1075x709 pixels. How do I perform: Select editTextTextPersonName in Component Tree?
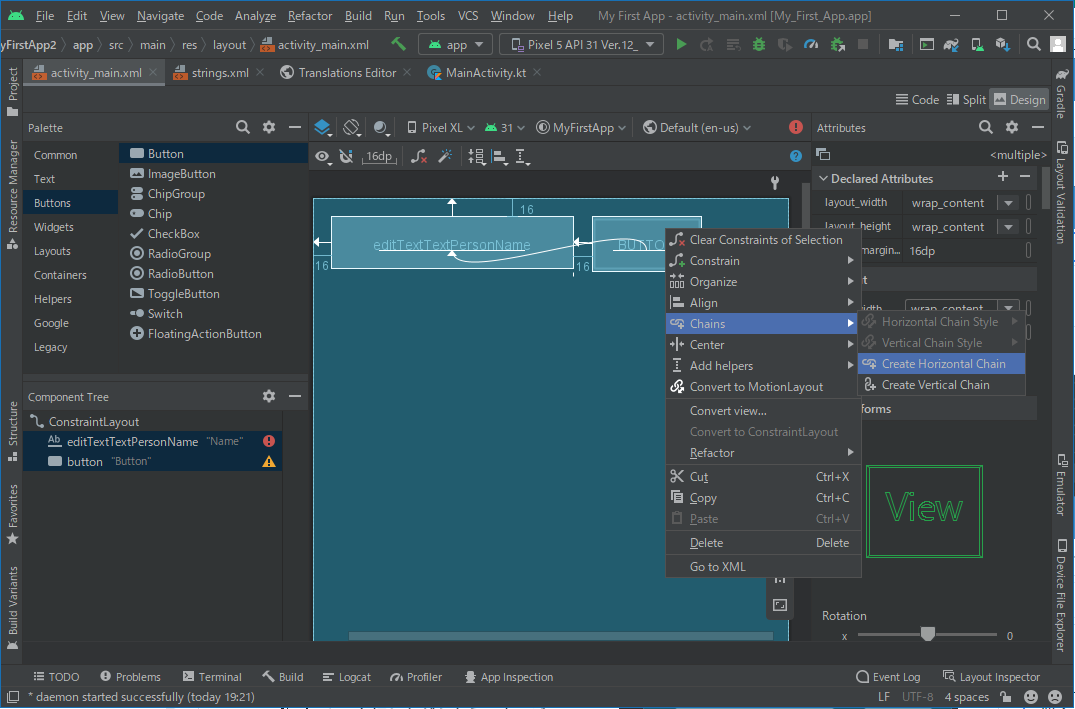[x=132, y=441]
